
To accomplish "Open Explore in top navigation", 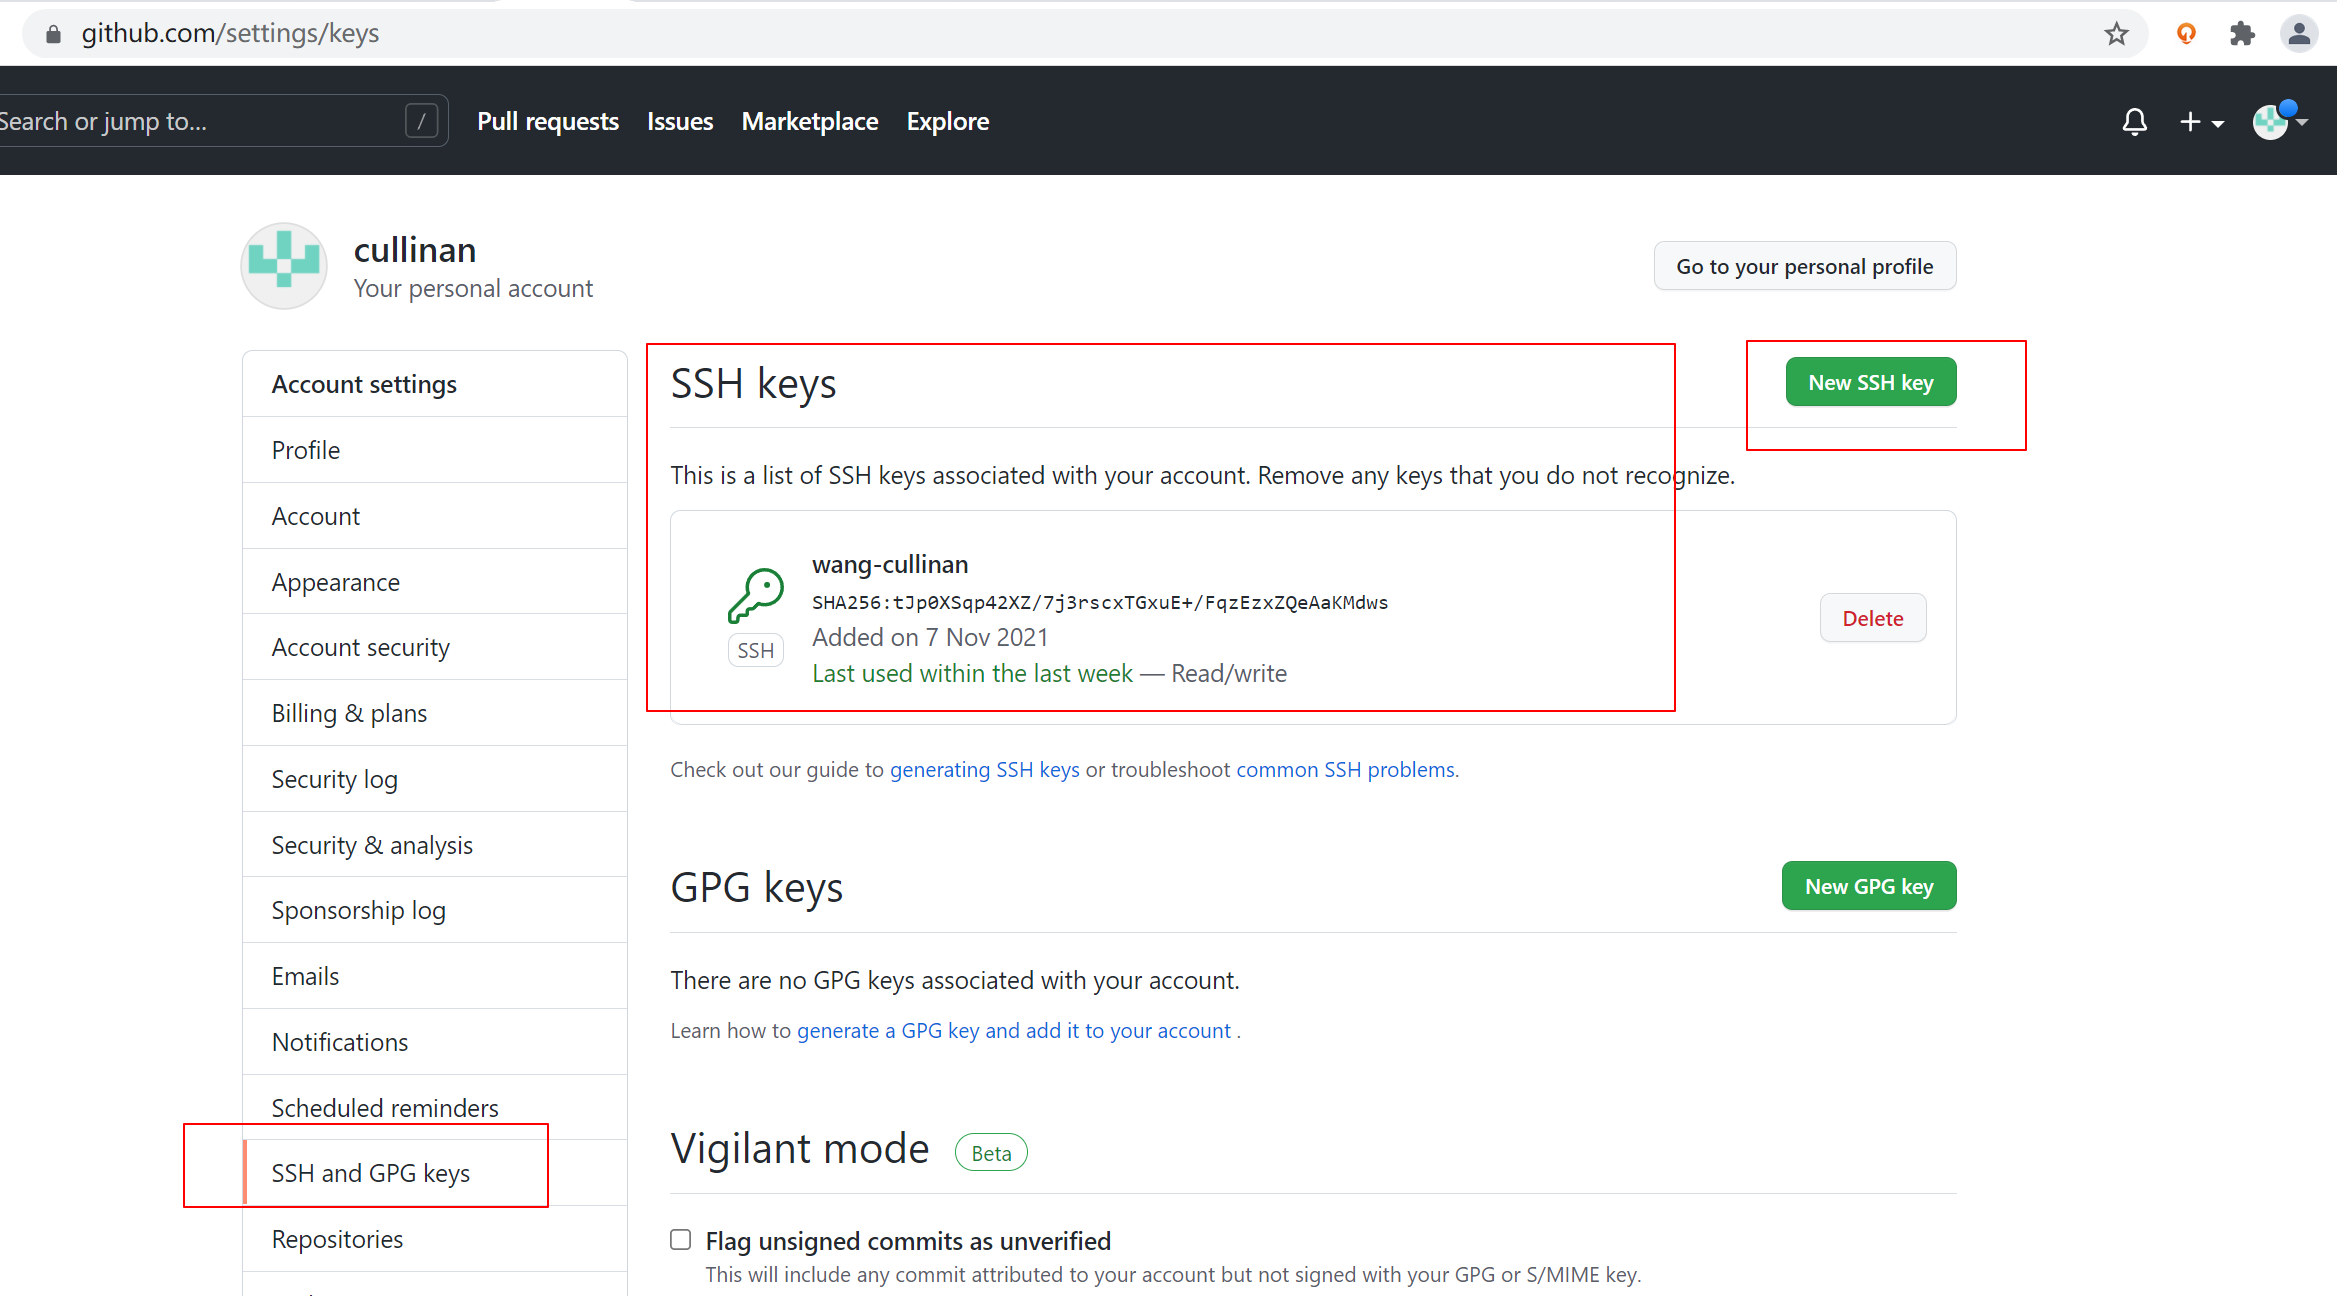I will point(948,121).
